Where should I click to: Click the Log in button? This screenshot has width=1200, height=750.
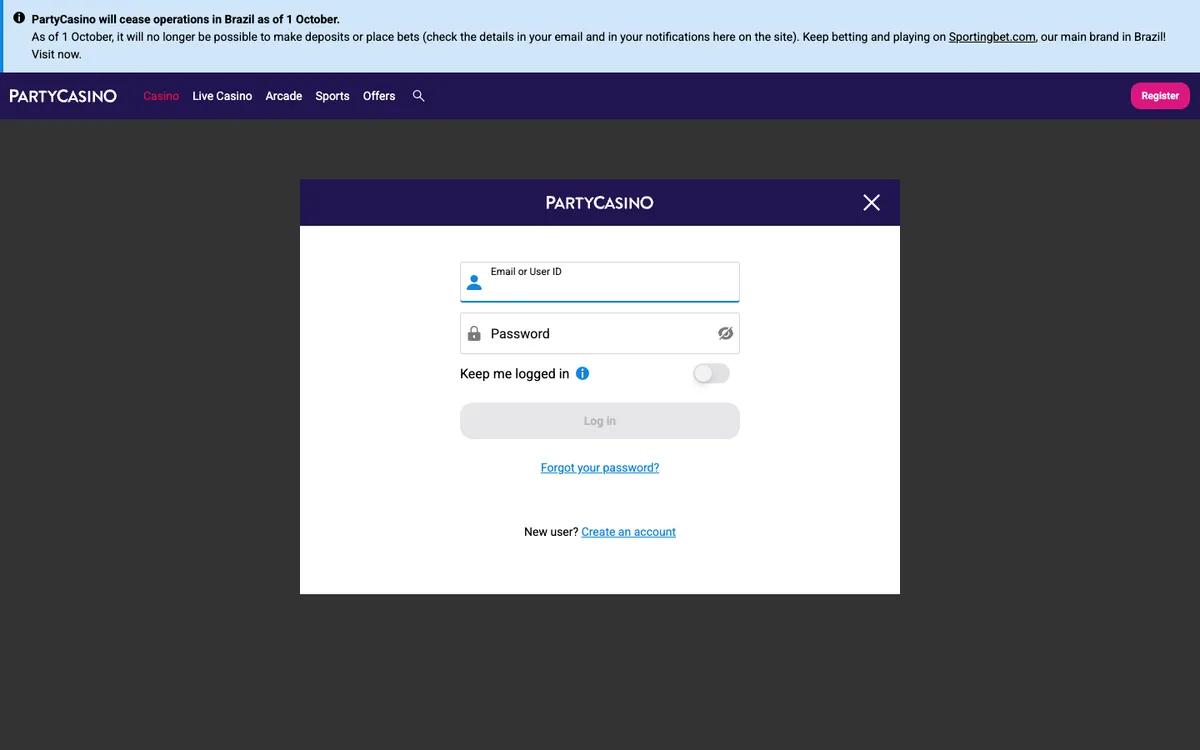click(600, 421)
